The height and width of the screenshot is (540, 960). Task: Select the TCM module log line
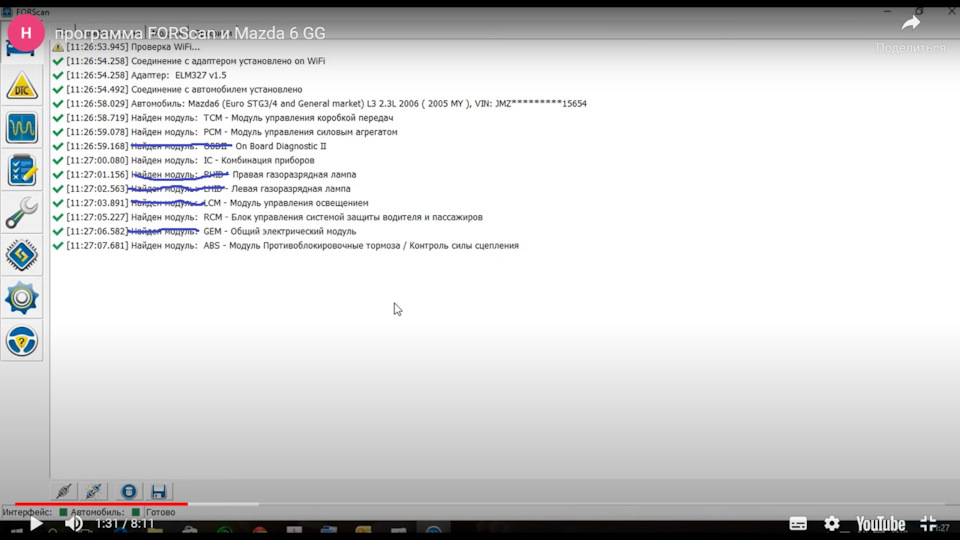point(223,118)
